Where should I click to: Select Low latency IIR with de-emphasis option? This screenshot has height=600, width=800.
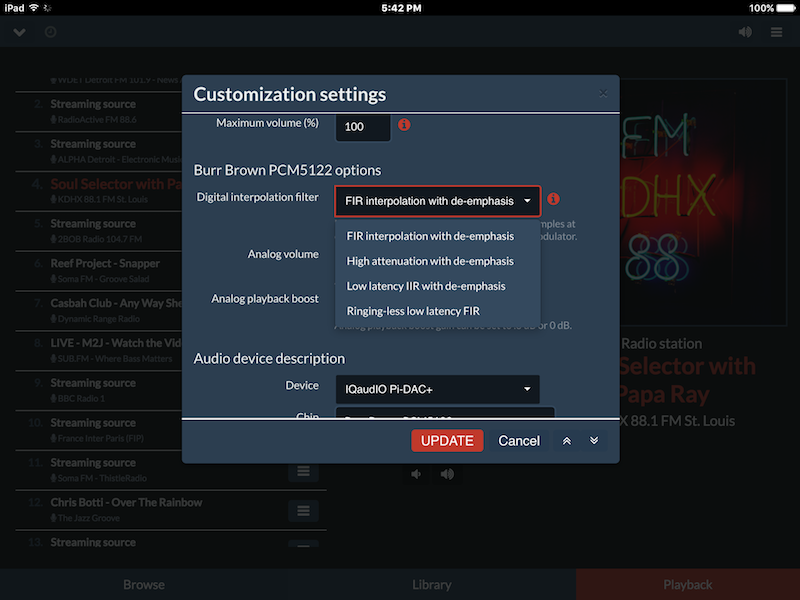click(438, 286)
